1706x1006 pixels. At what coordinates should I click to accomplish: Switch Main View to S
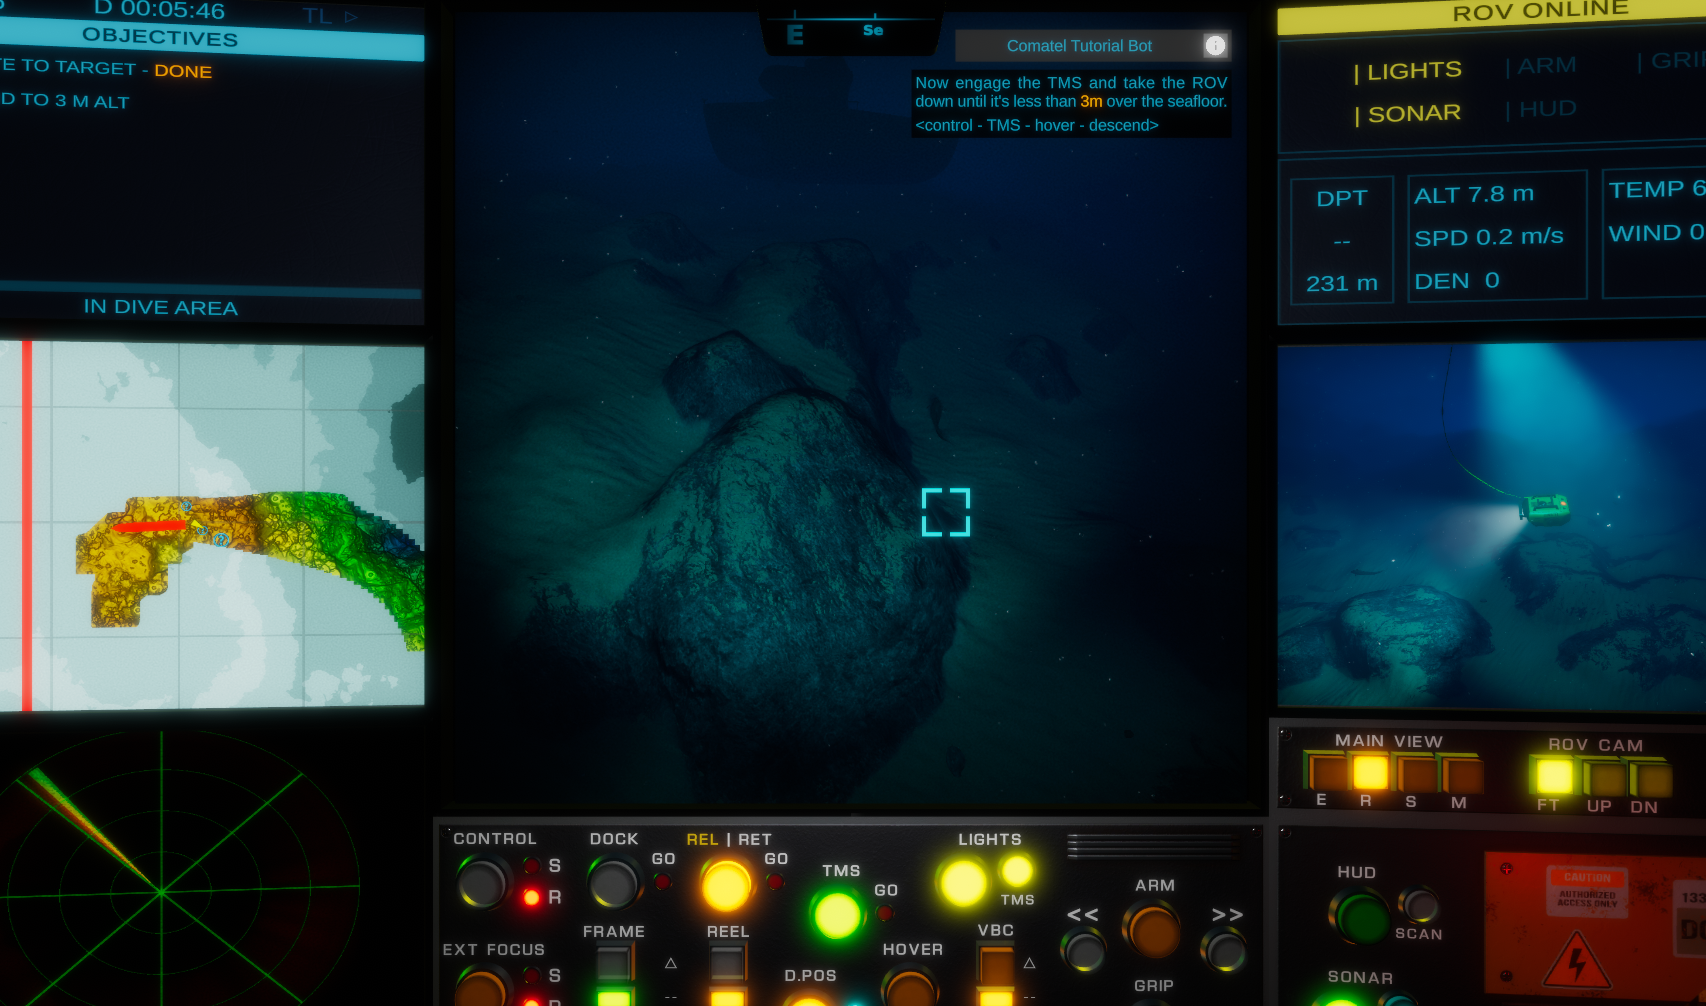tap(1416, 775)
